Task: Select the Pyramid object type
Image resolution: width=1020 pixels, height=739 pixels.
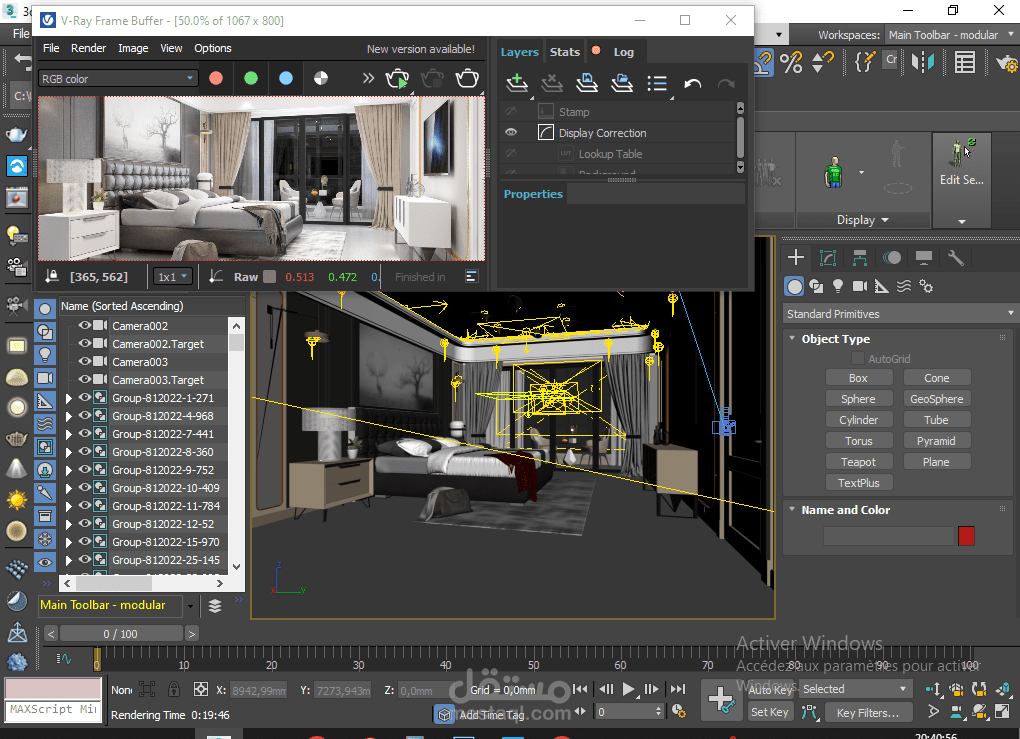Action: tap(937, 441)
